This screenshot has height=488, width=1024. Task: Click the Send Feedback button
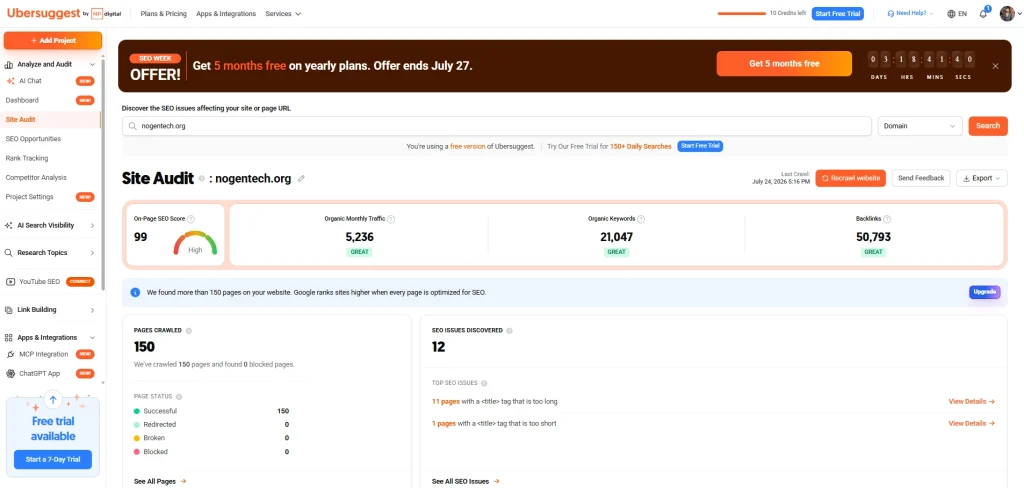(921, 178)
